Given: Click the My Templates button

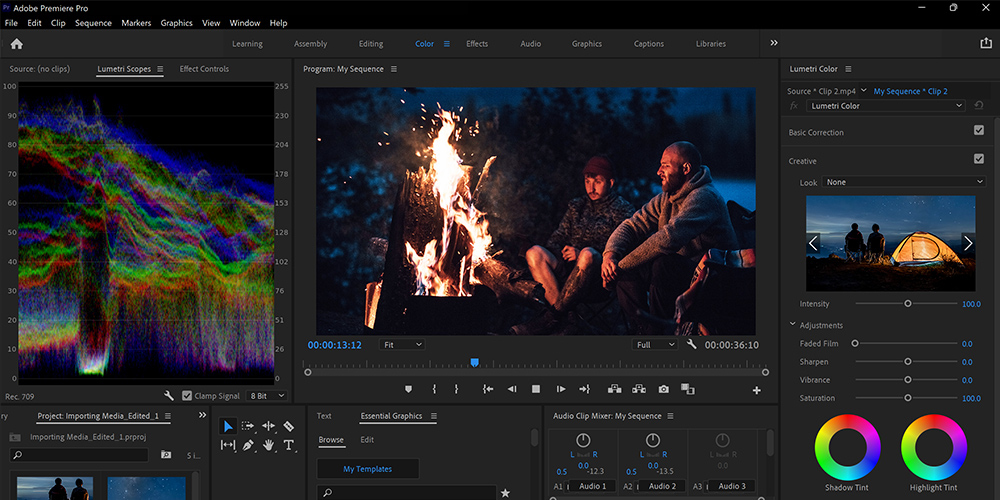Looking at the screenshot, I should (x=368, y=469).
